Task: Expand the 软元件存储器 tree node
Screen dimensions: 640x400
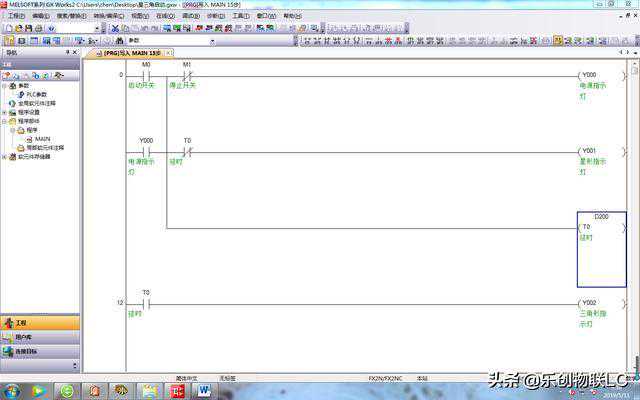Action: 5,157
